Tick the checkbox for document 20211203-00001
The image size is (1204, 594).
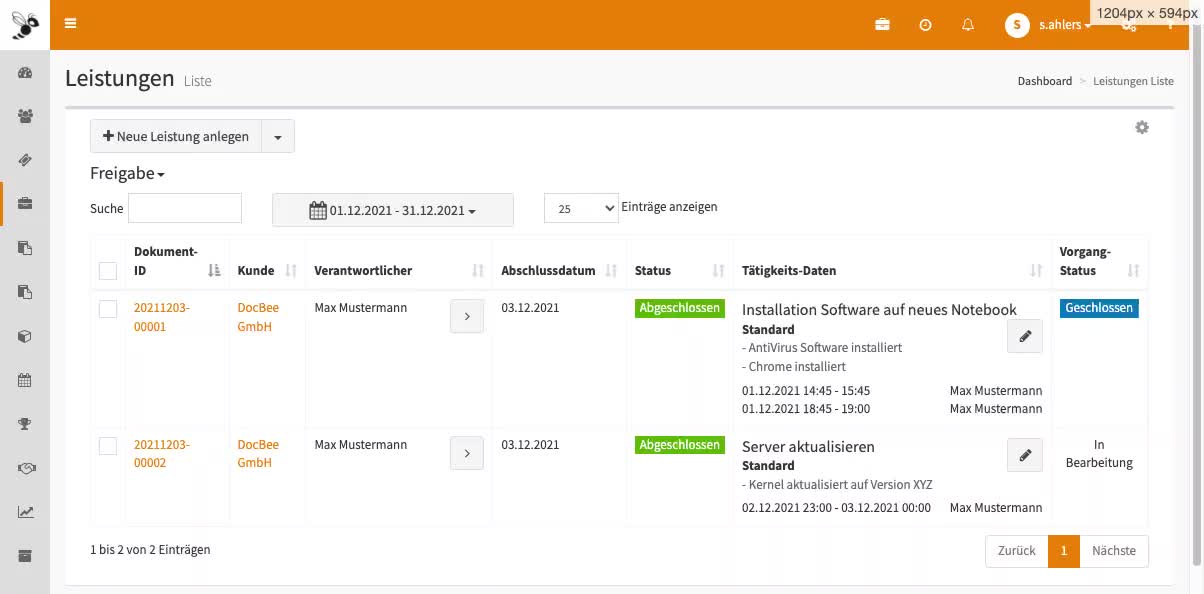pos(108,310)
